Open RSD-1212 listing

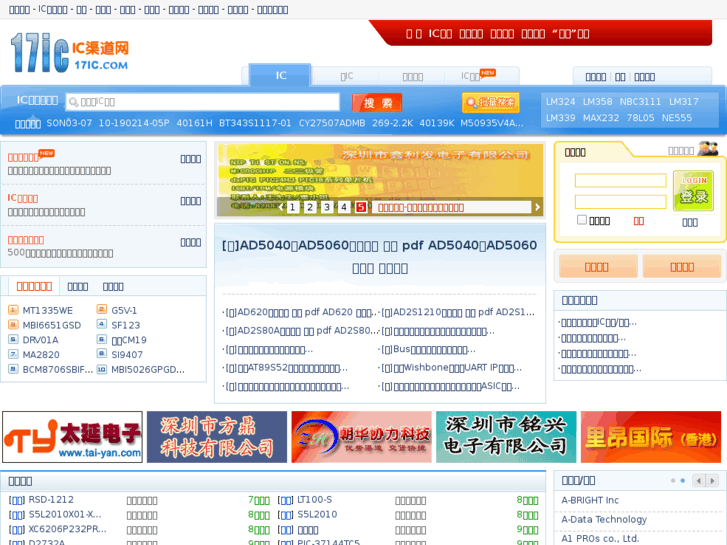(51, 500)
